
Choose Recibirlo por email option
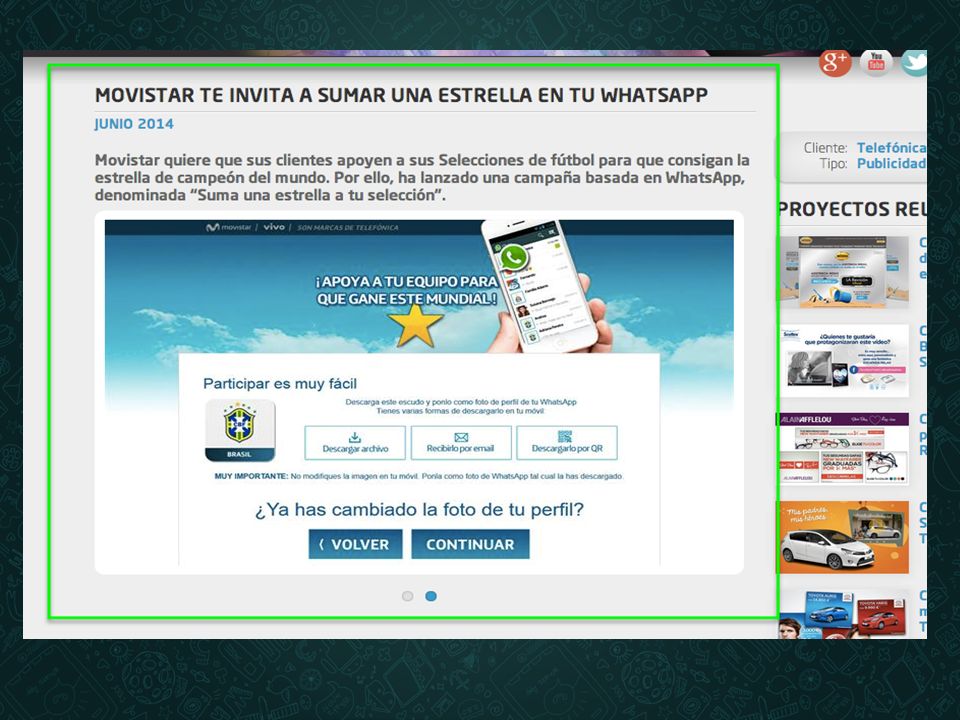pos(460,443)
